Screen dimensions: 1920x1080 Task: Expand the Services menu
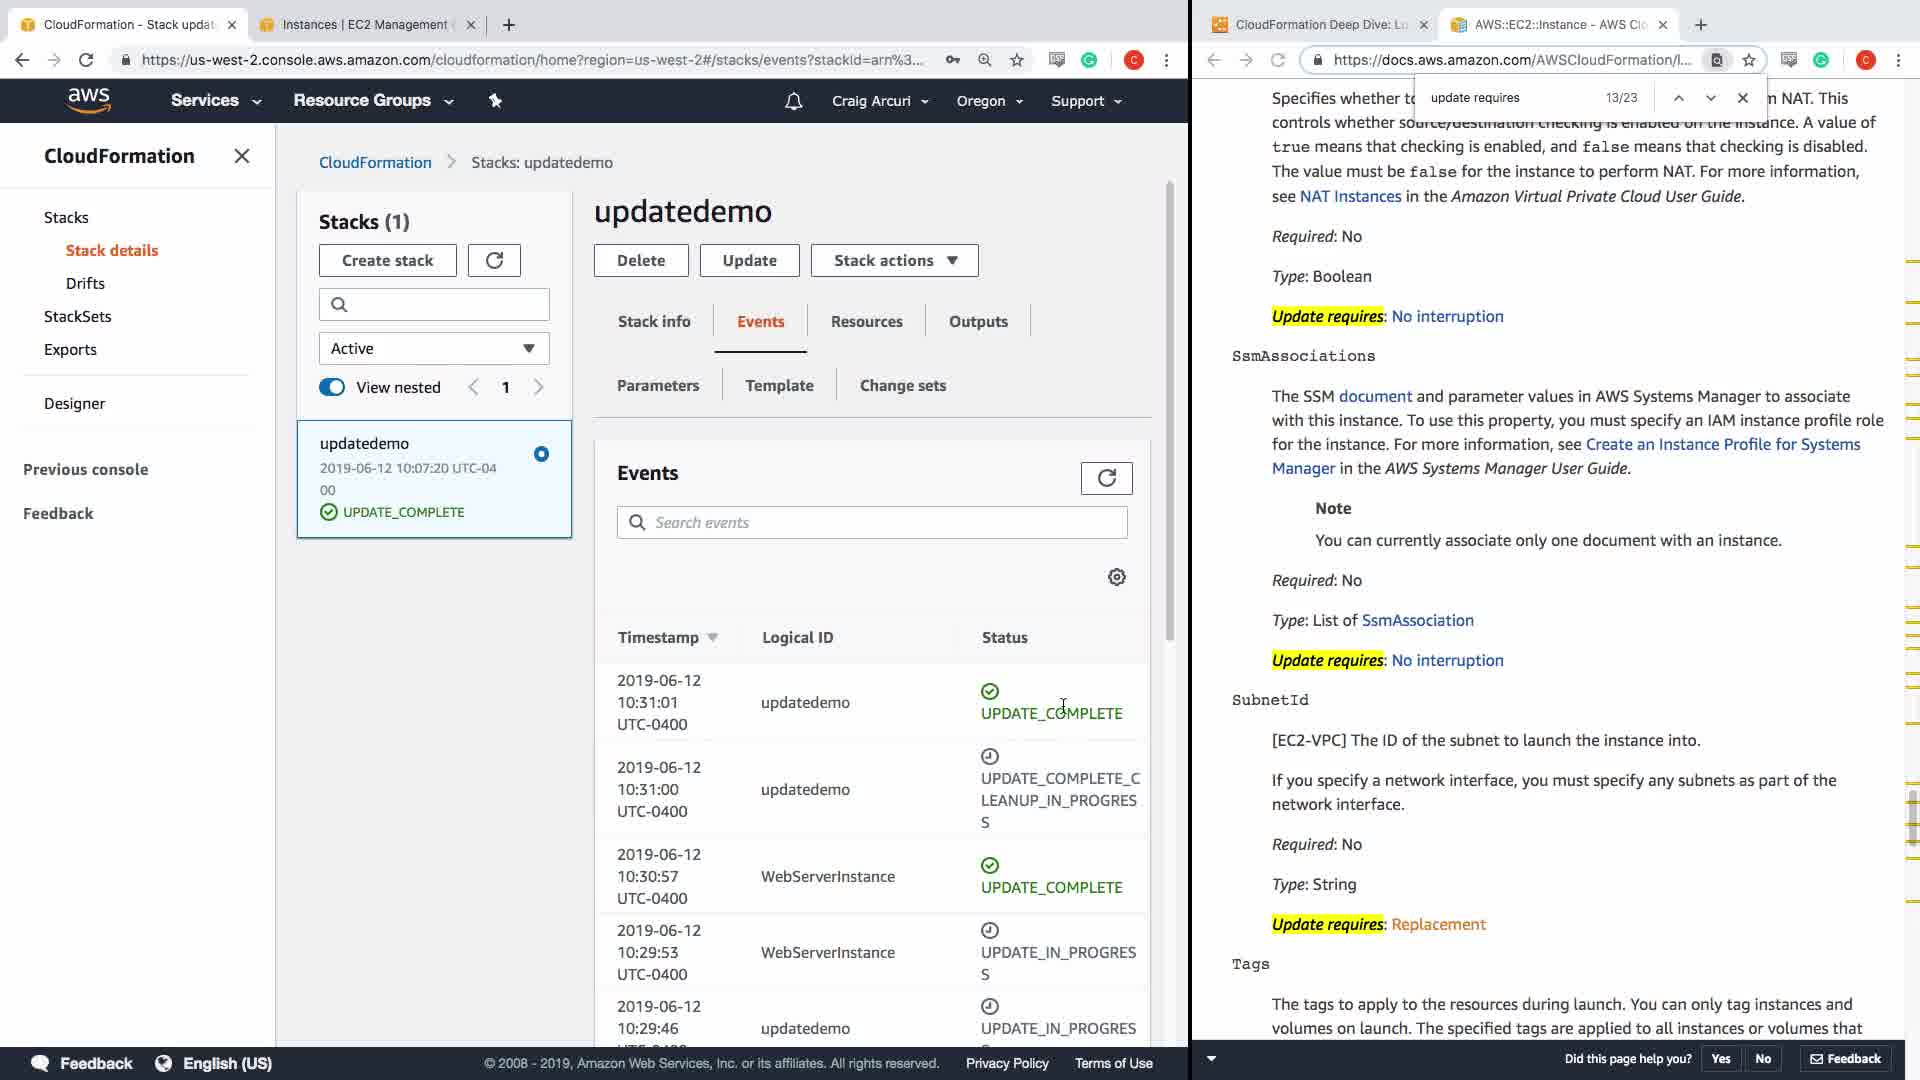[x=215, y=101]
